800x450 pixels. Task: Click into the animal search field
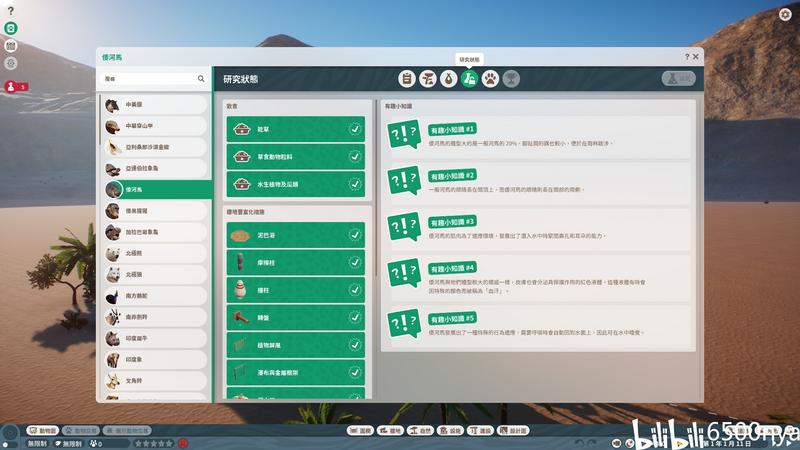[153, 79]
